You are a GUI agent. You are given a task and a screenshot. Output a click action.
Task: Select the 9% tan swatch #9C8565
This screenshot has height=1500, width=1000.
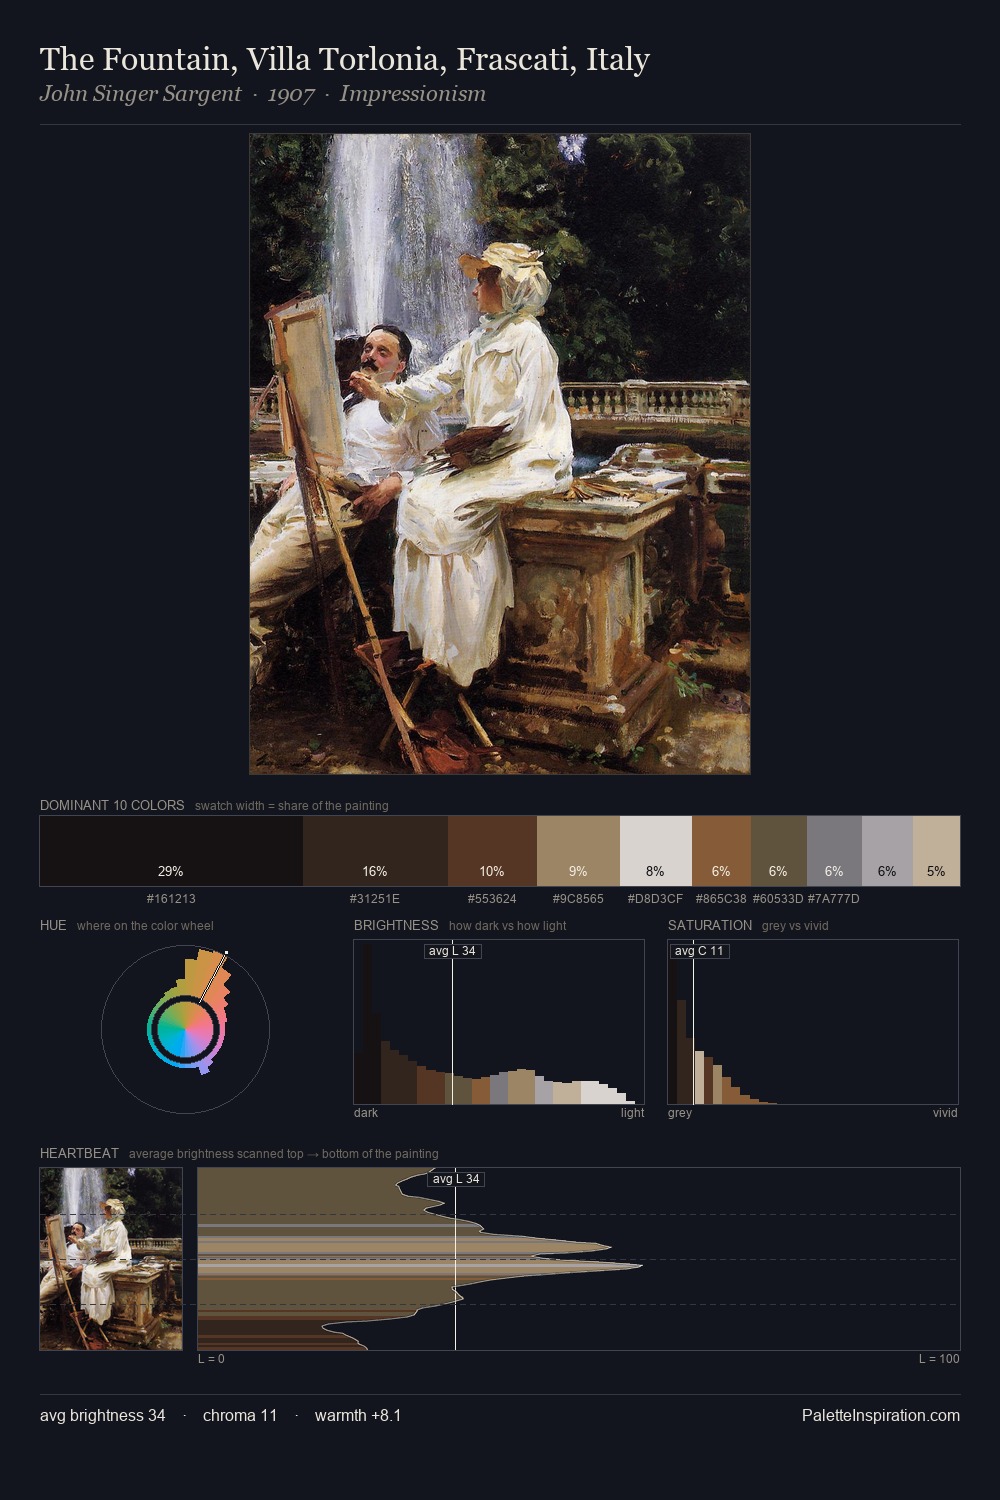point(578,851)
